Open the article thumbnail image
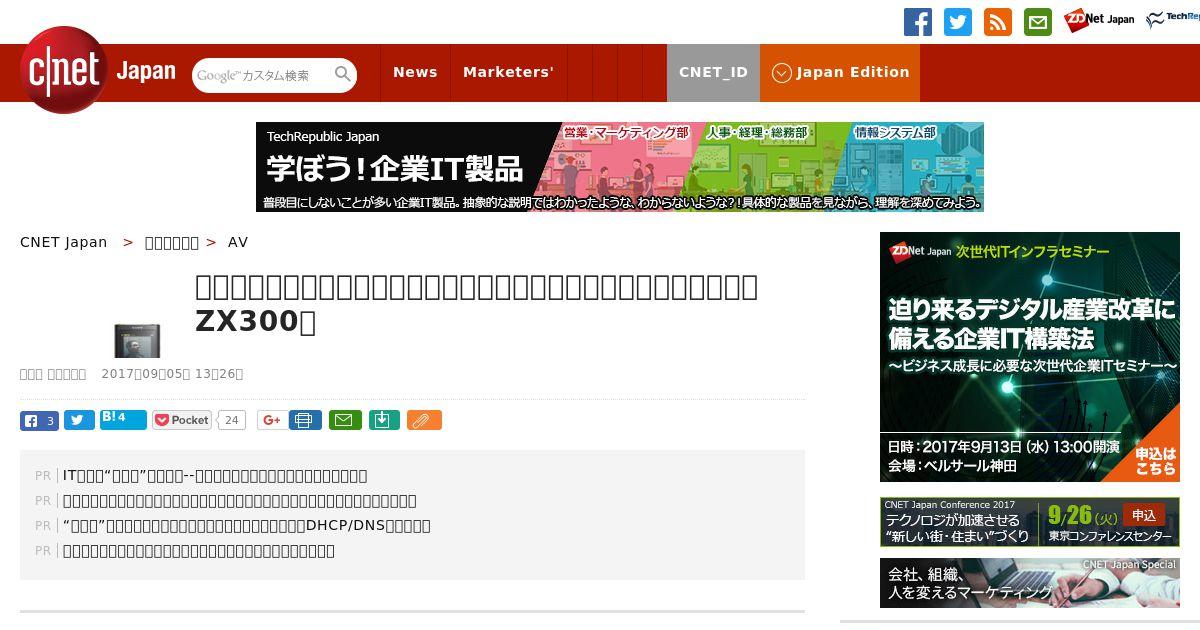Viewport: 1200px width, 630px height. 137,341
